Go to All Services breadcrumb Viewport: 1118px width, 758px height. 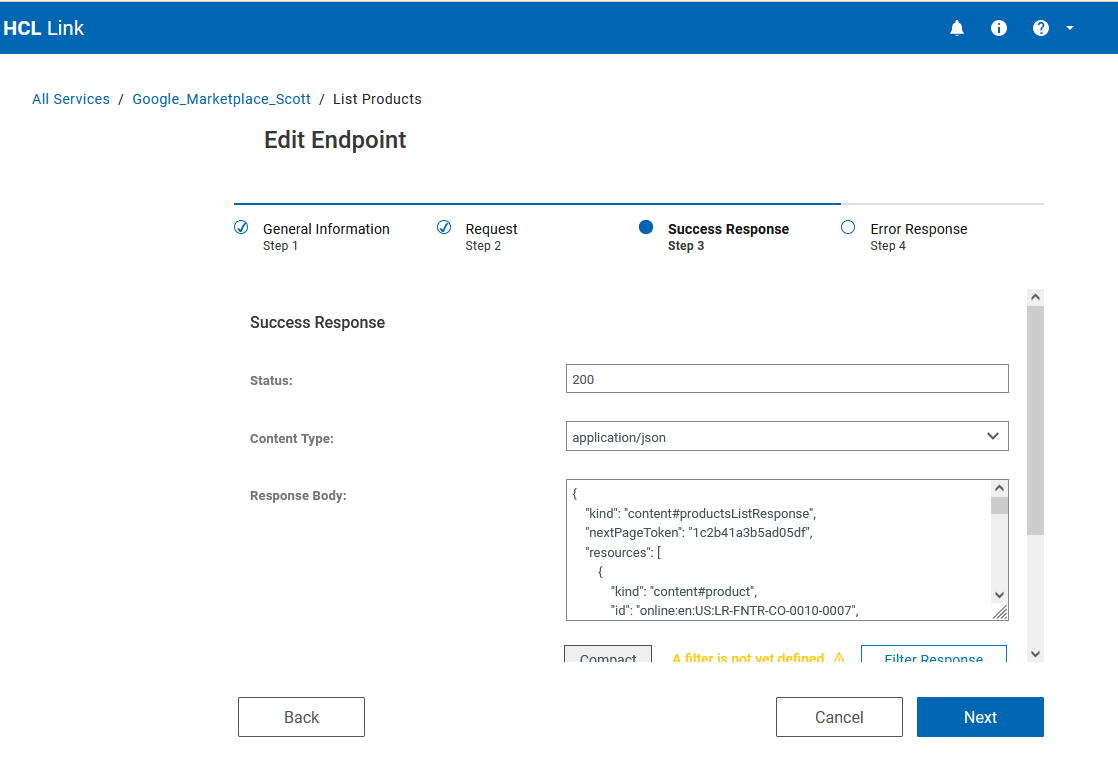point(71,99)
